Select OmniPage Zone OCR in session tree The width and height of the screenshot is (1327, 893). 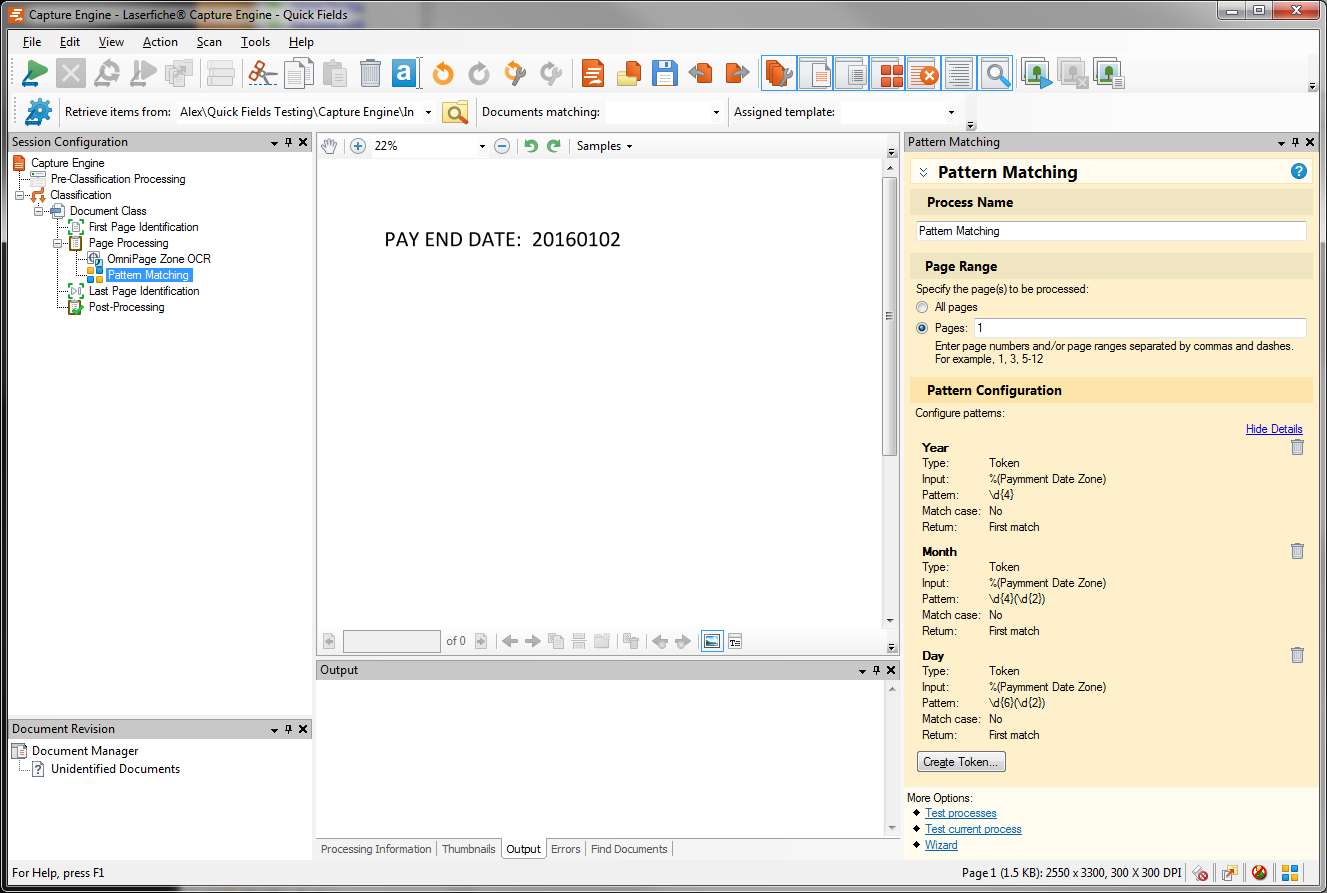point(158,259)
